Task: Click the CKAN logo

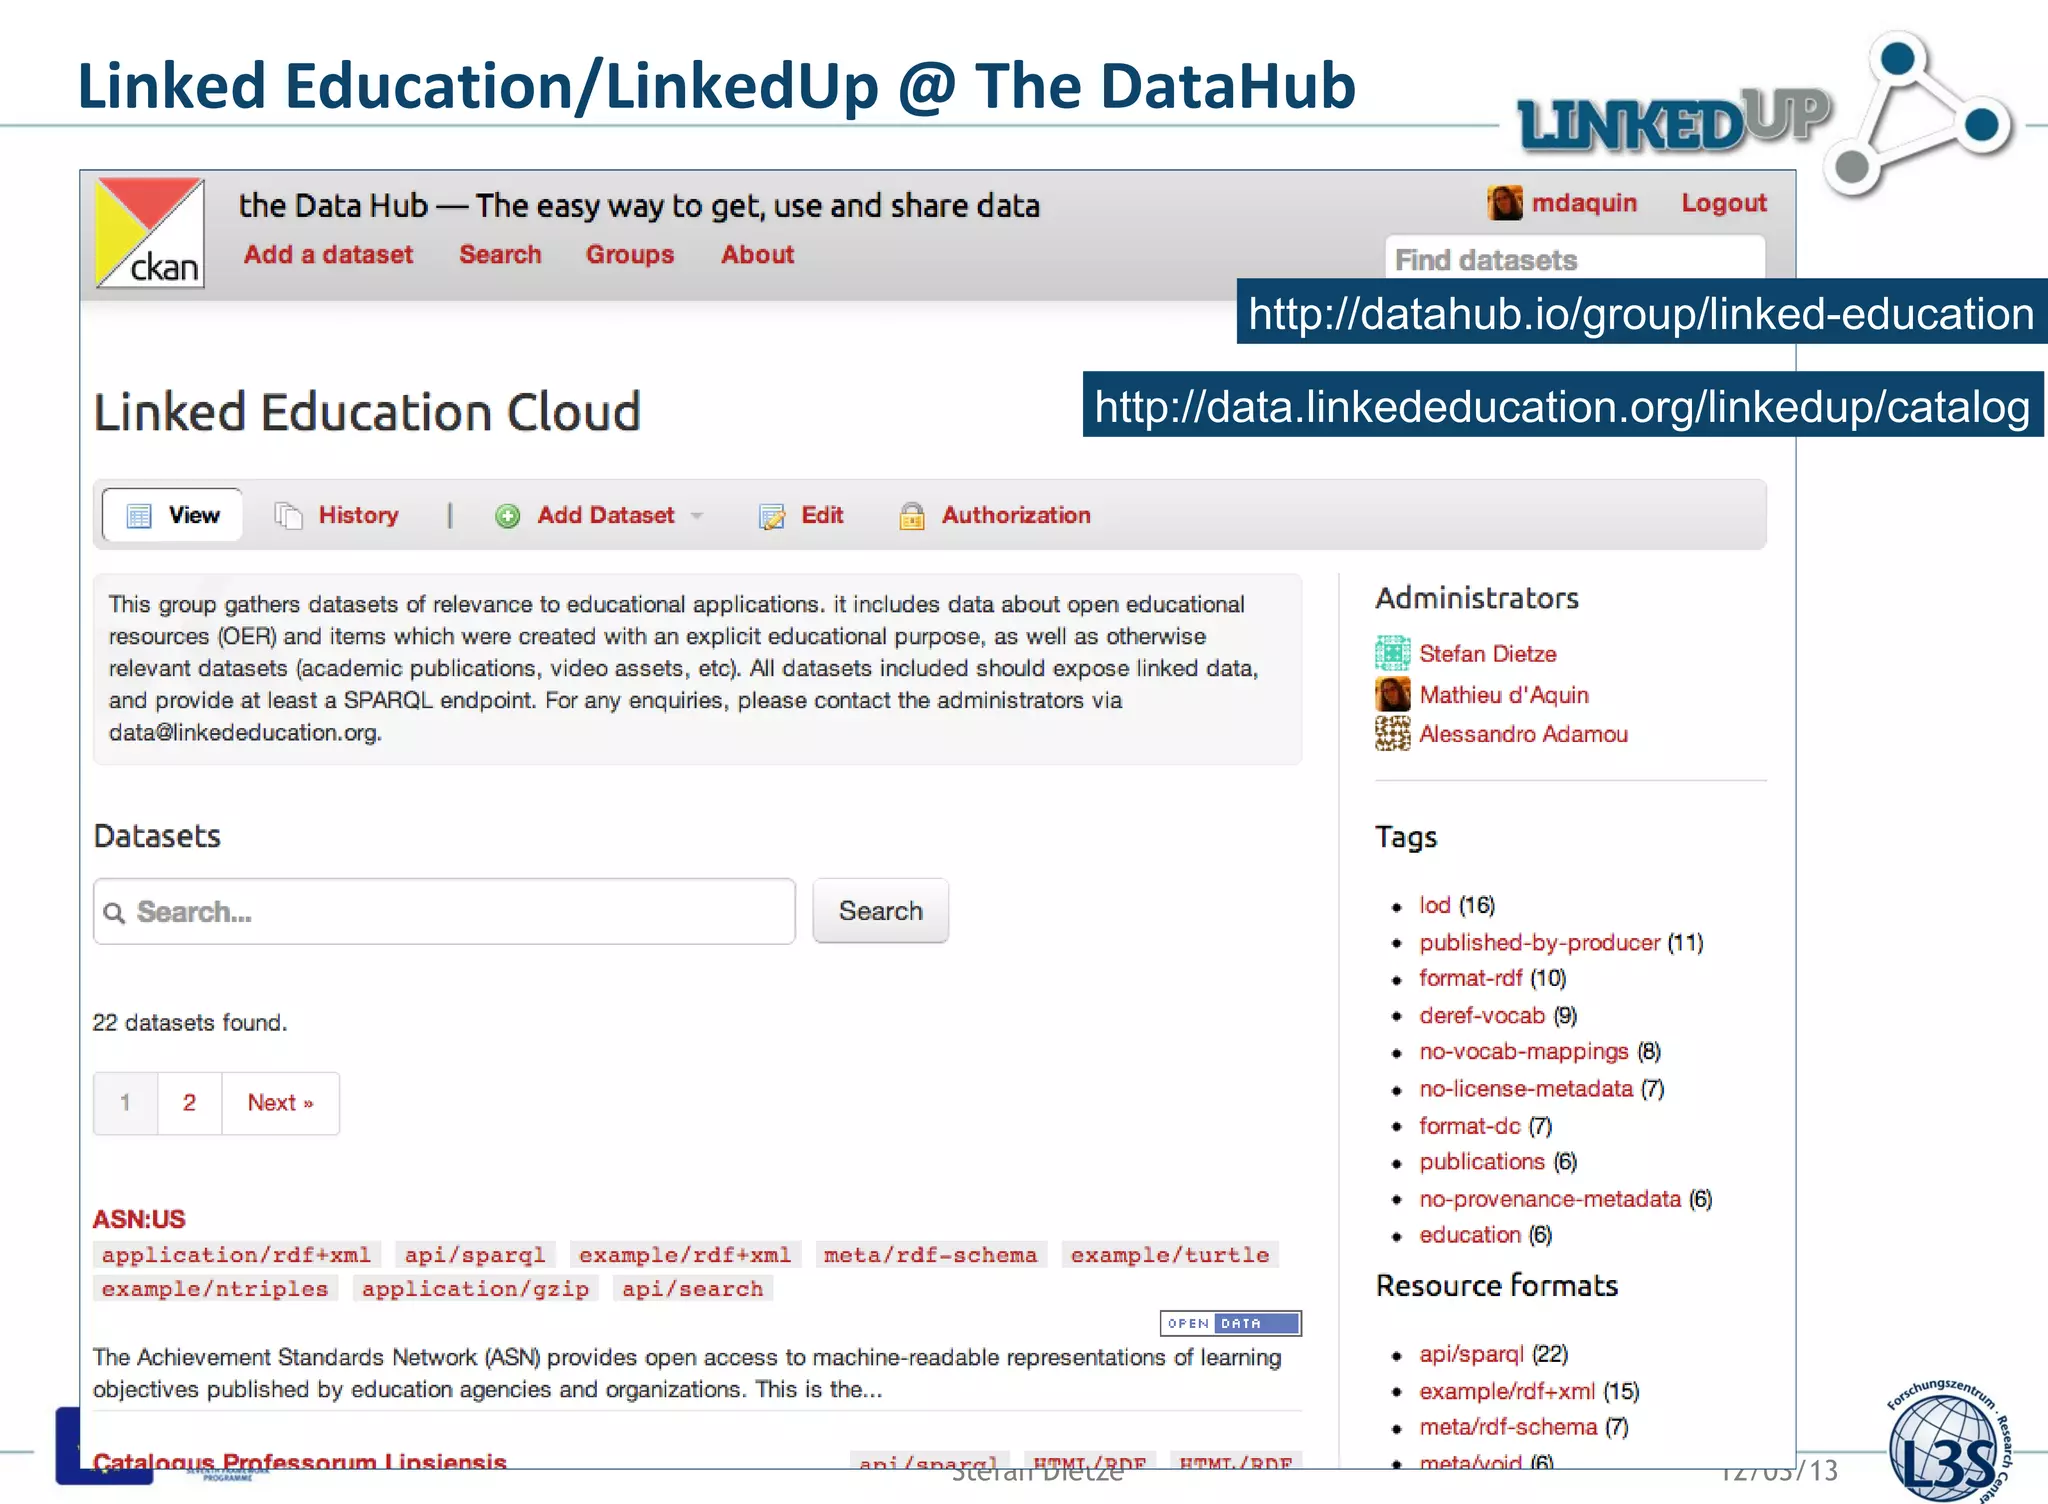Action: click(x=150, y=233)
